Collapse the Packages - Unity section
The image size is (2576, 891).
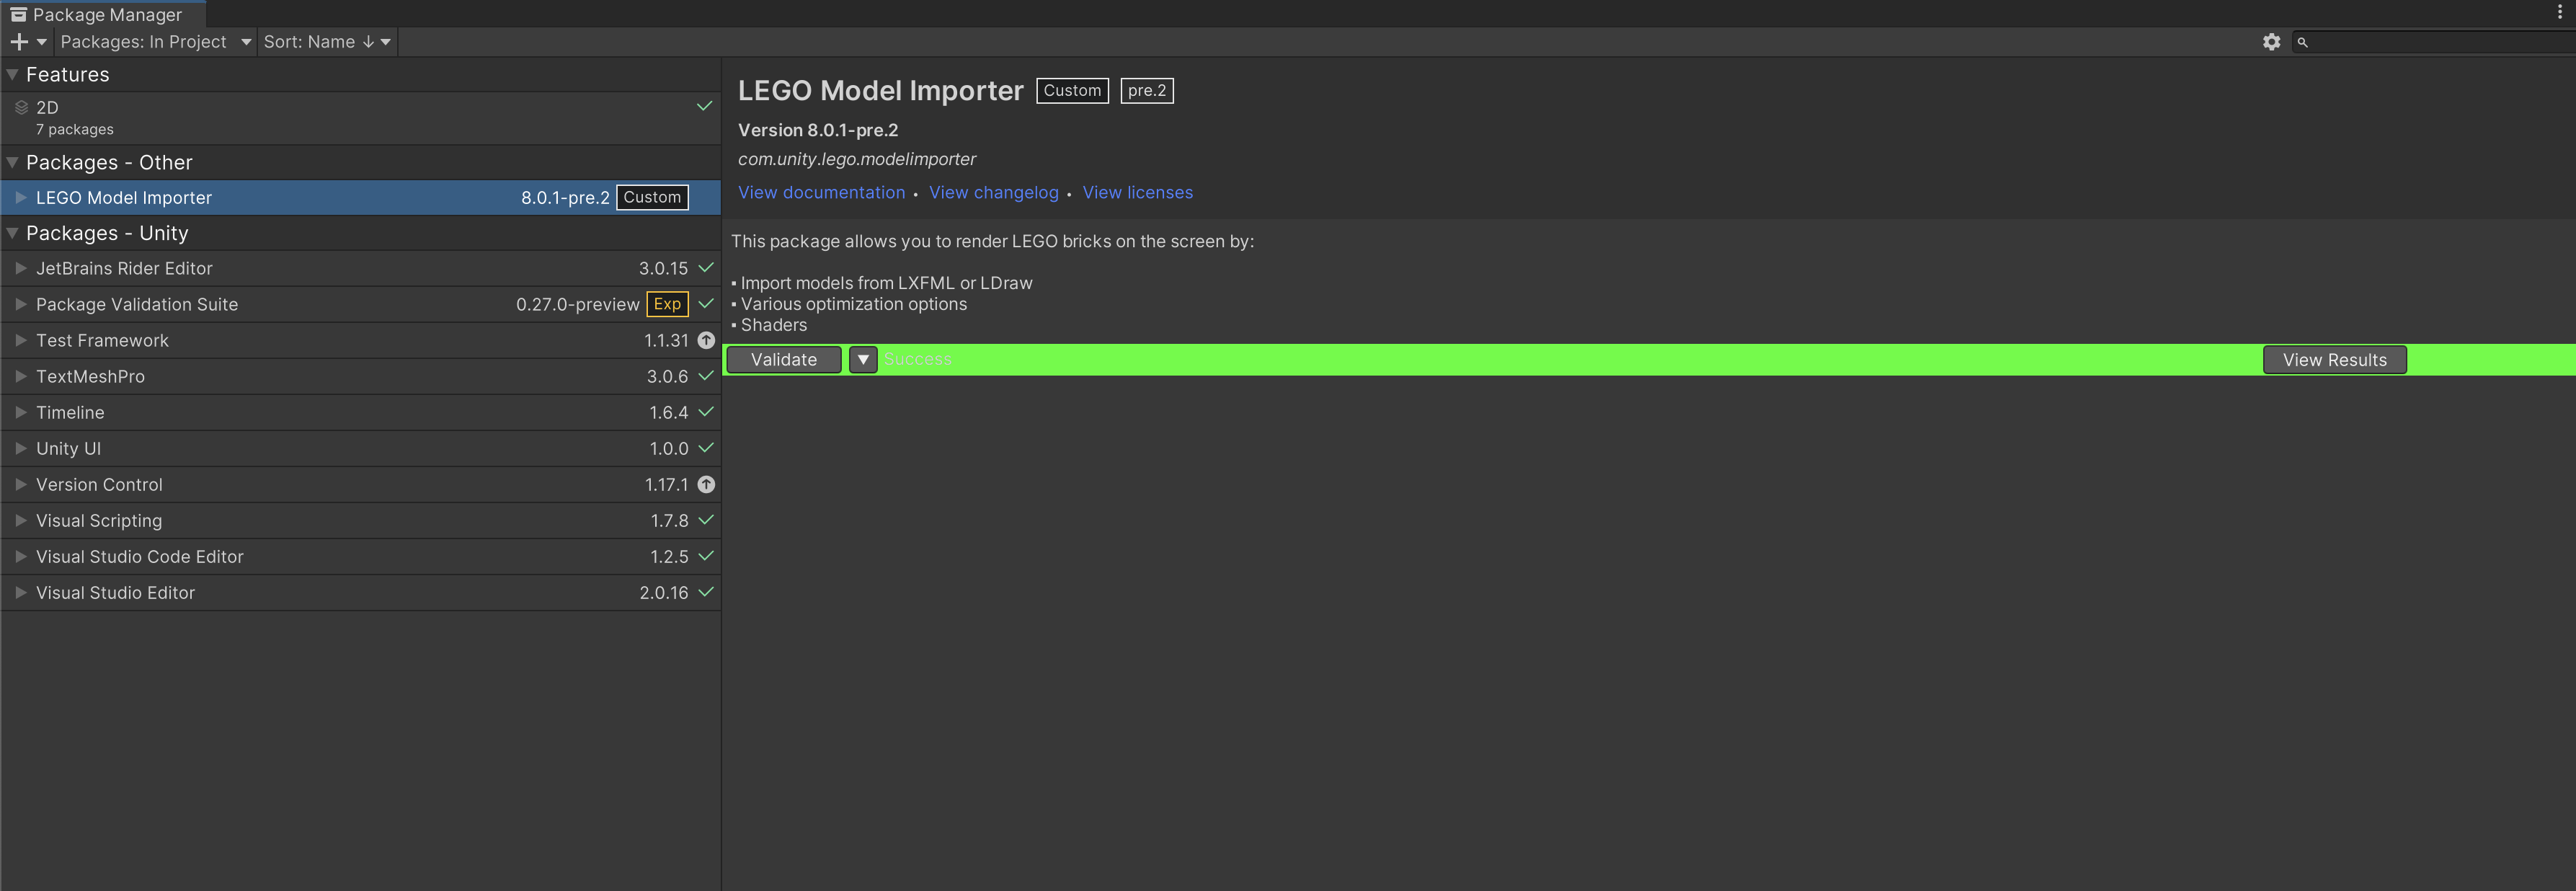[11, 232]
